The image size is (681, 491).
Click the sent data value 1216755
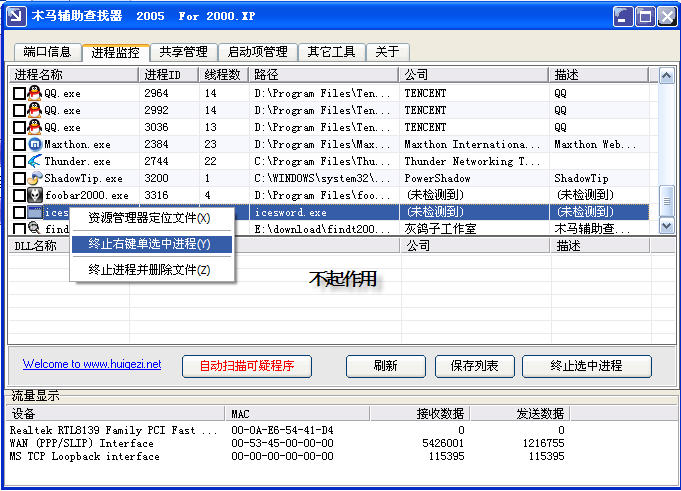click(543, 443)
